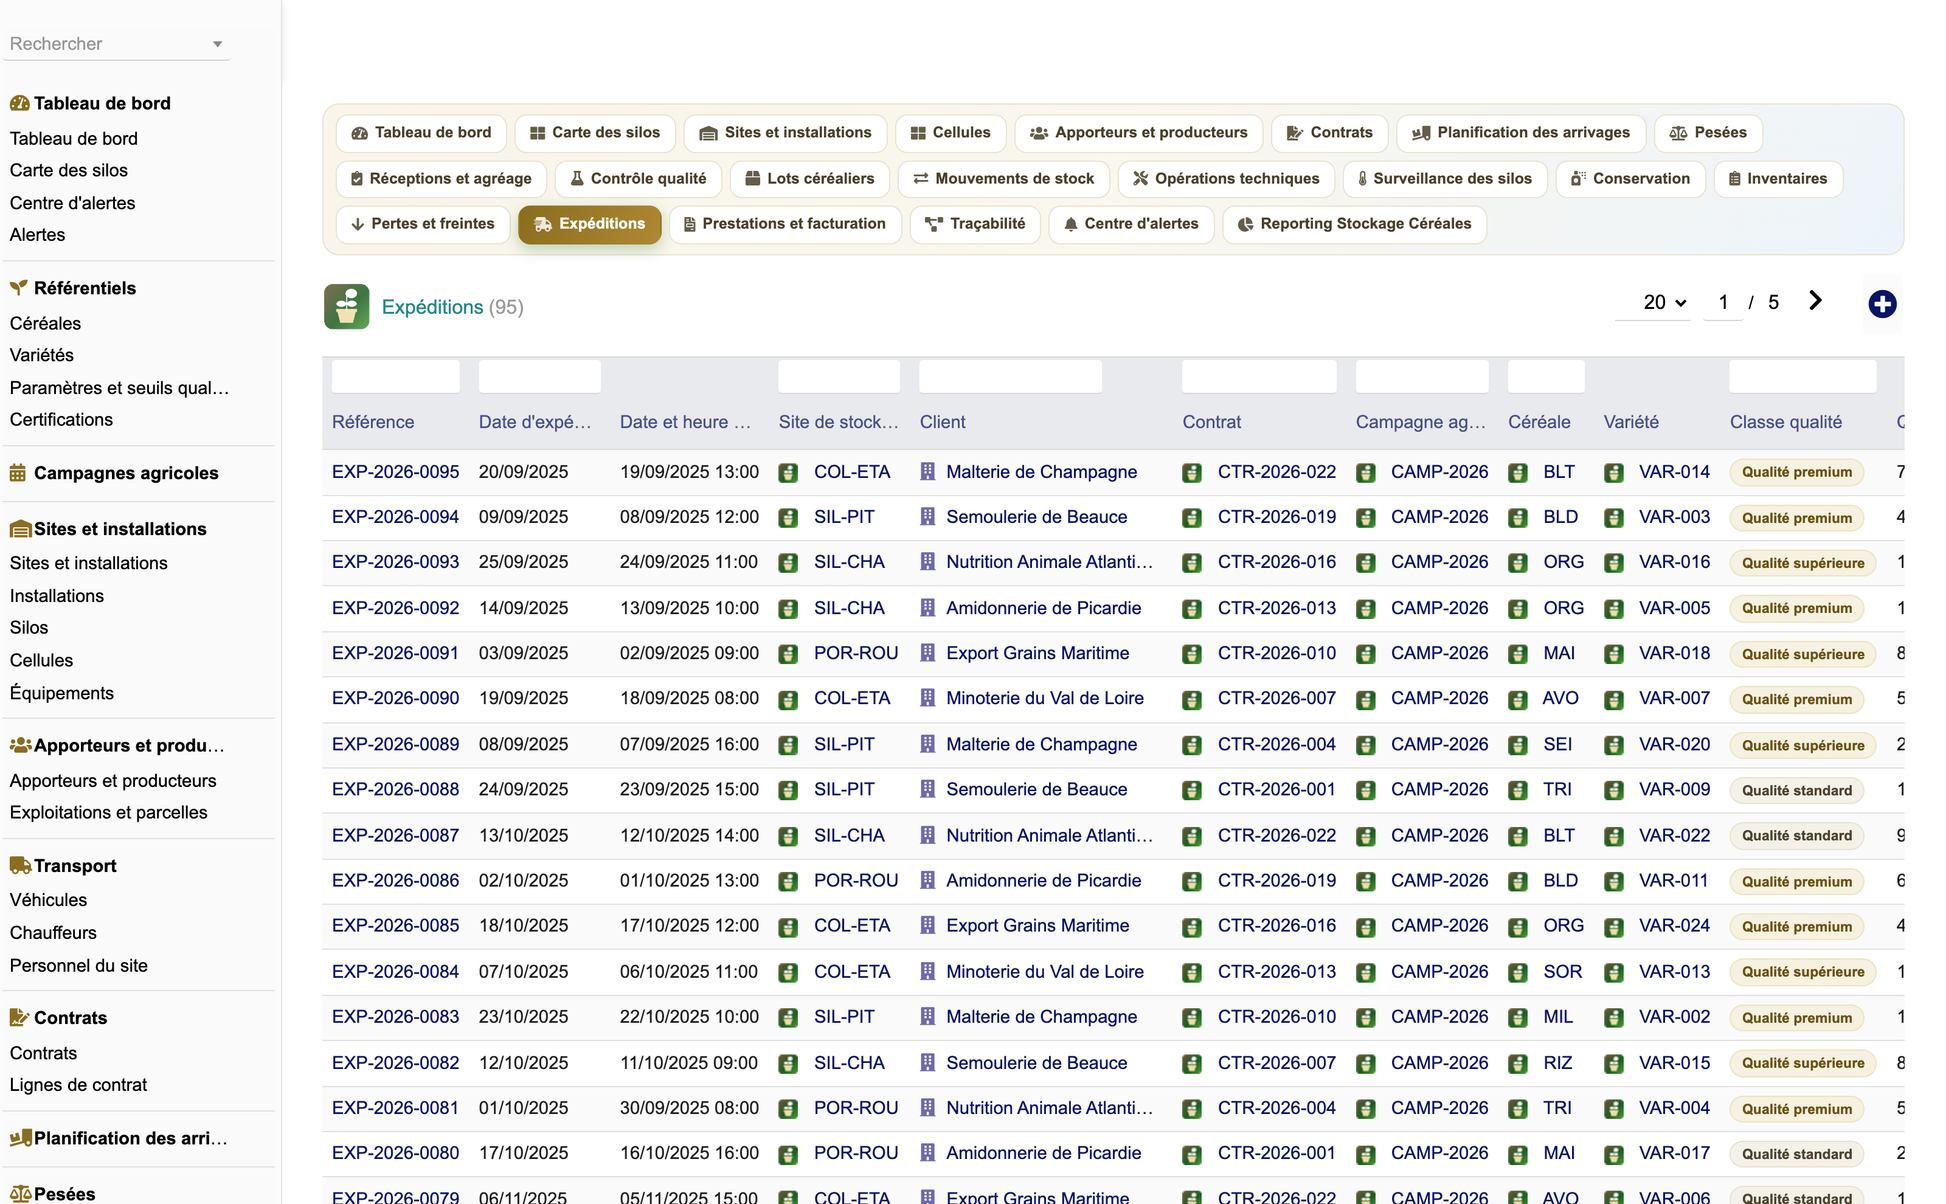Open the Tableau de bord tab

pyautogui.click(x=422, y=132)
